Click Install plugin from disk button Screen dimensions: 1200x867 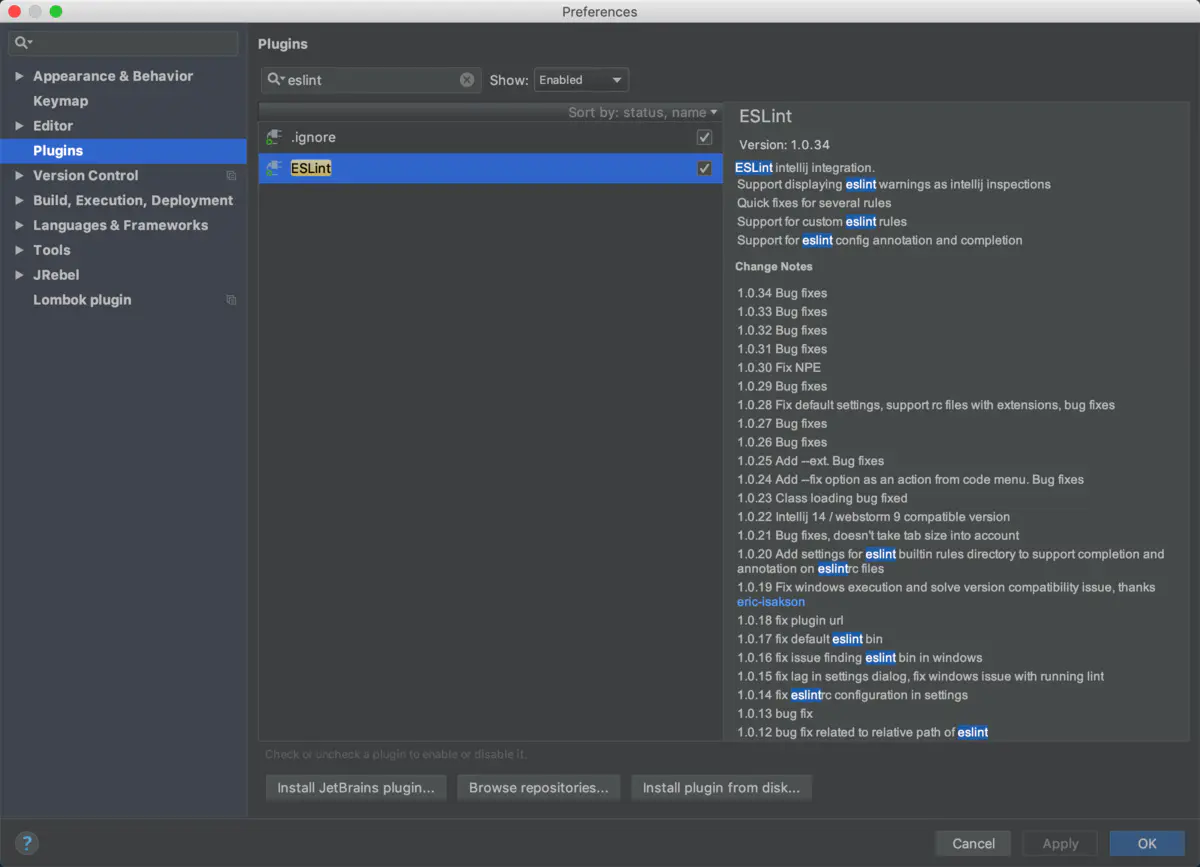click(x=721, y=788)
